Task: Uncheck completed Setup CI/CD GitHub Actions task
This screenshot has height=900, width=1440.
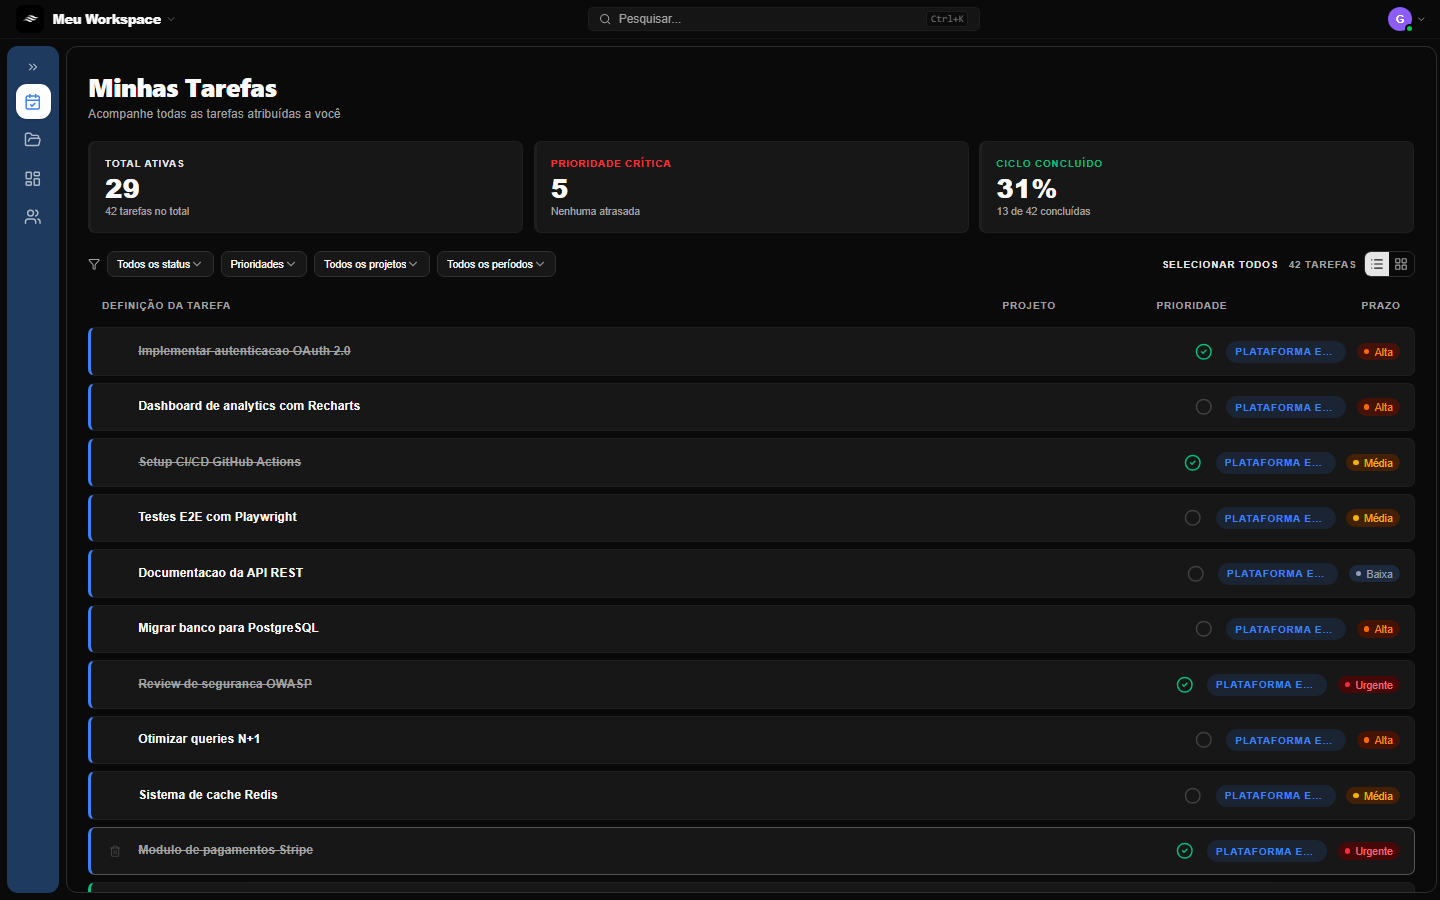Action: pos(1193,463)
